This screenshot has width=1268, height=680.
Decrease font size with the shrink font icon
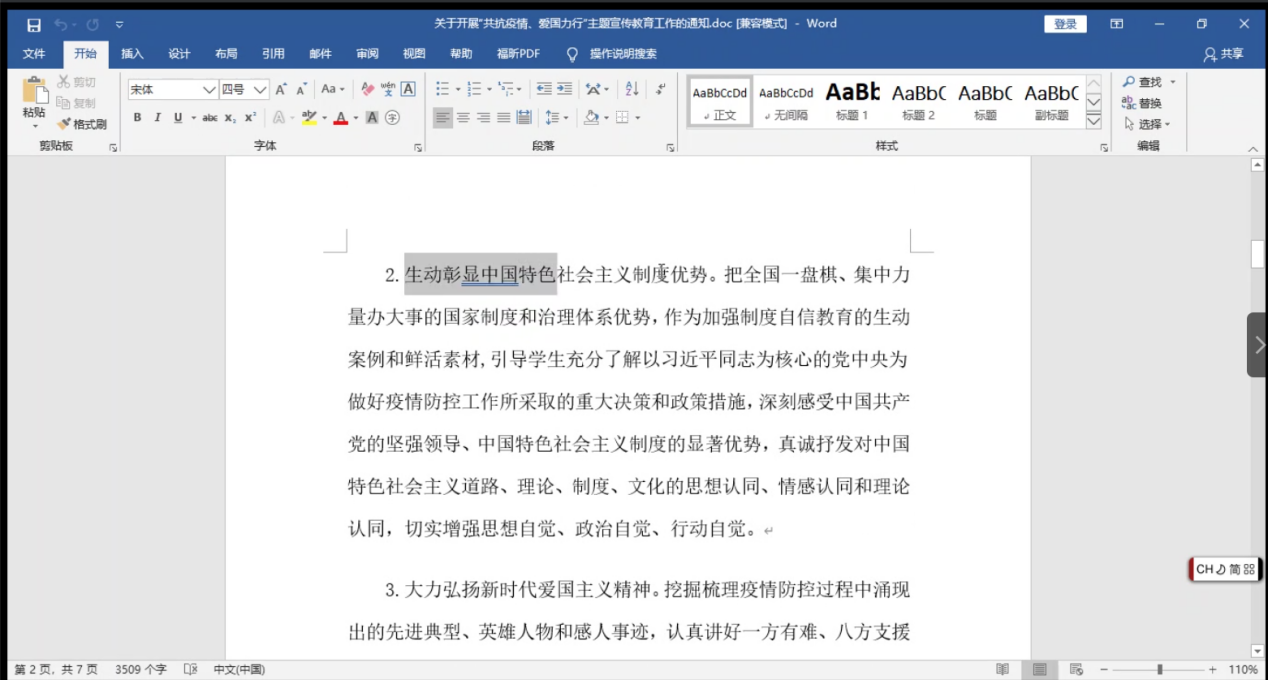coord(301,89)
